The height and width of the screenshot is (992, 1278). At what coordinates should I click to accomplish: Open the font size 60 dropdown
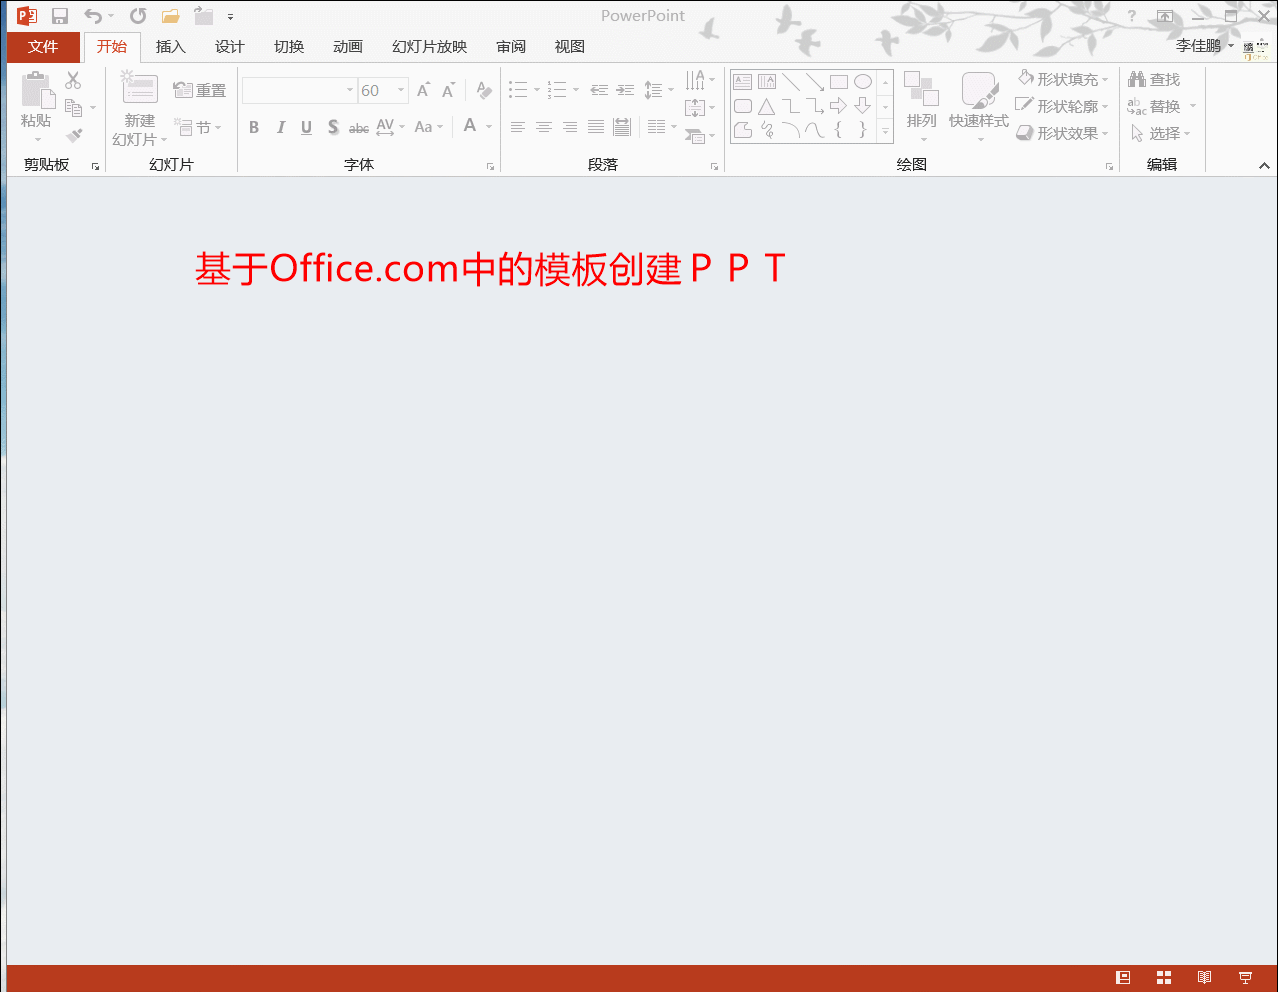point(401,90)
